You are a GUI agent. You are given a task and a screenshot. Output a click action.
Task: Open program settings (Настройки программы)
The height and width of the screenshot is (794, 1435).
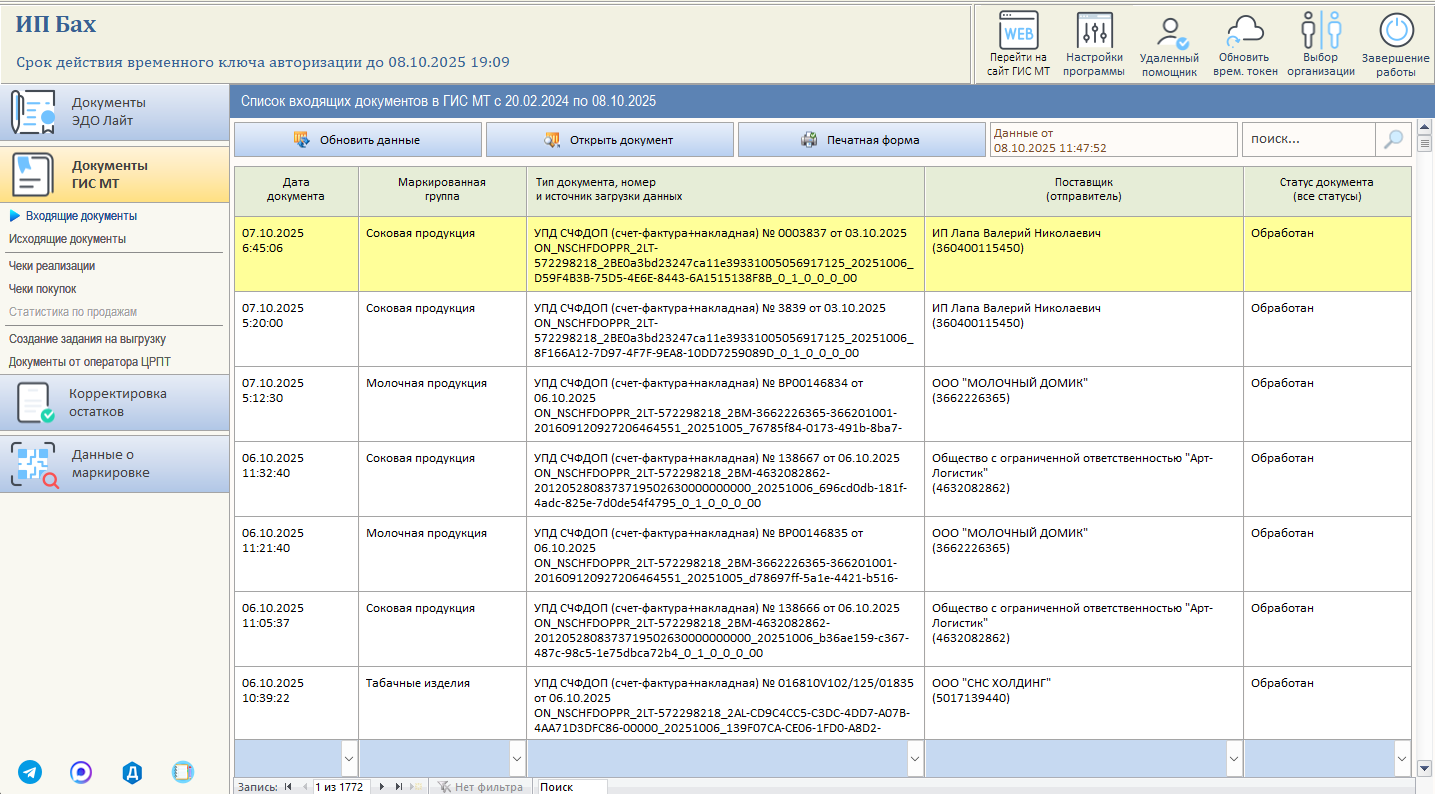click(1094, 44)
